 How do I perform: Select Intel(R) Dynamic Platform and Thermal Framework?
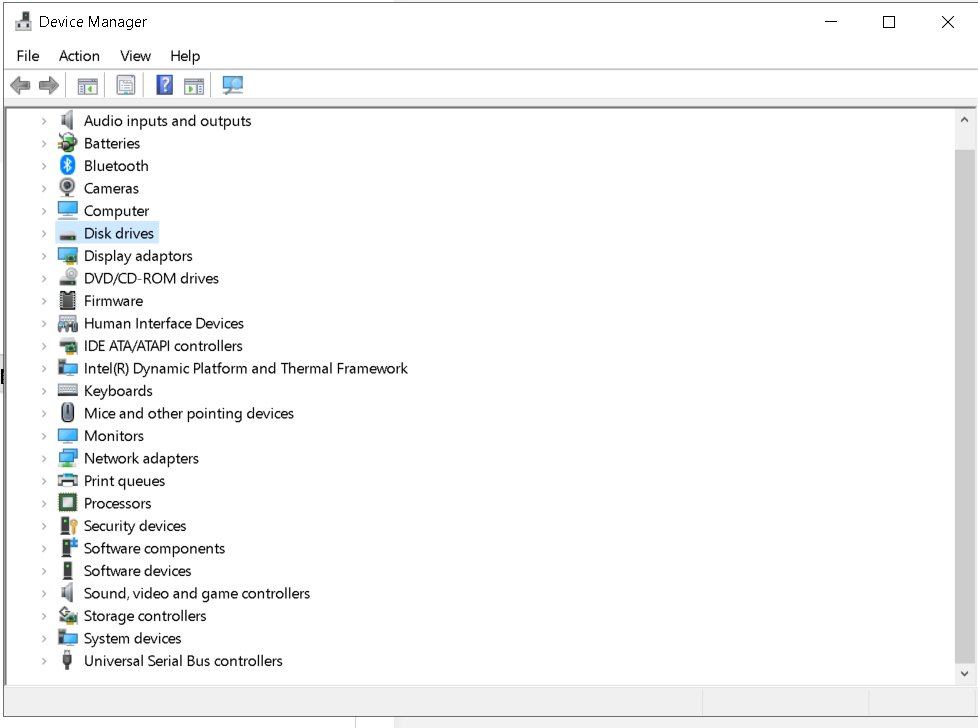pos(246,368)
